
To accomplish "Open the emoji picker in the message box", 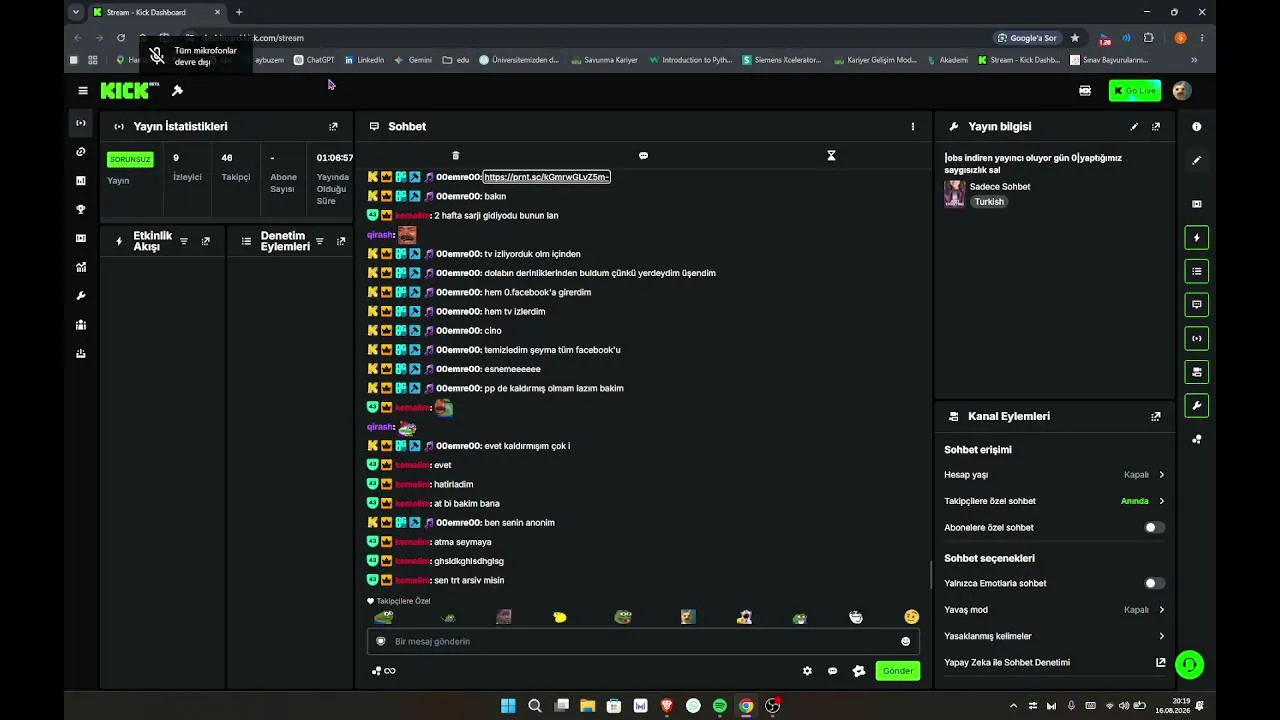I will click(x=906, y=642).
